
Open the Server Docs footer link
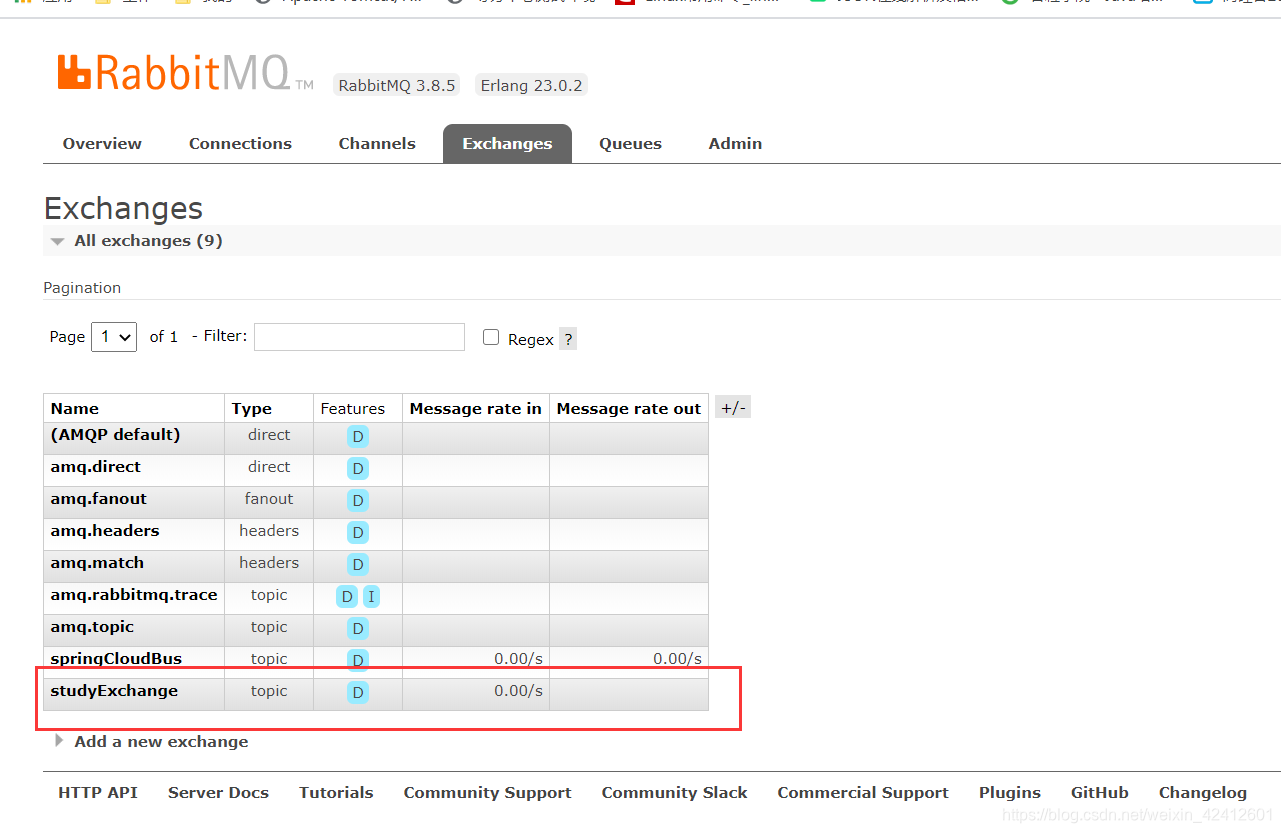tap(218, 793)
